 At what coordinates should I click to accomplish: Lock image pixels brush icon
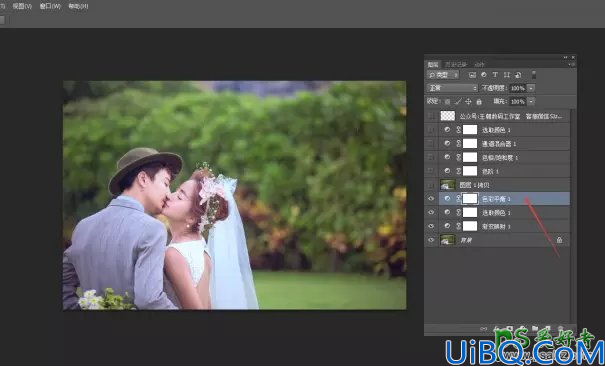(x=458, y=102)
